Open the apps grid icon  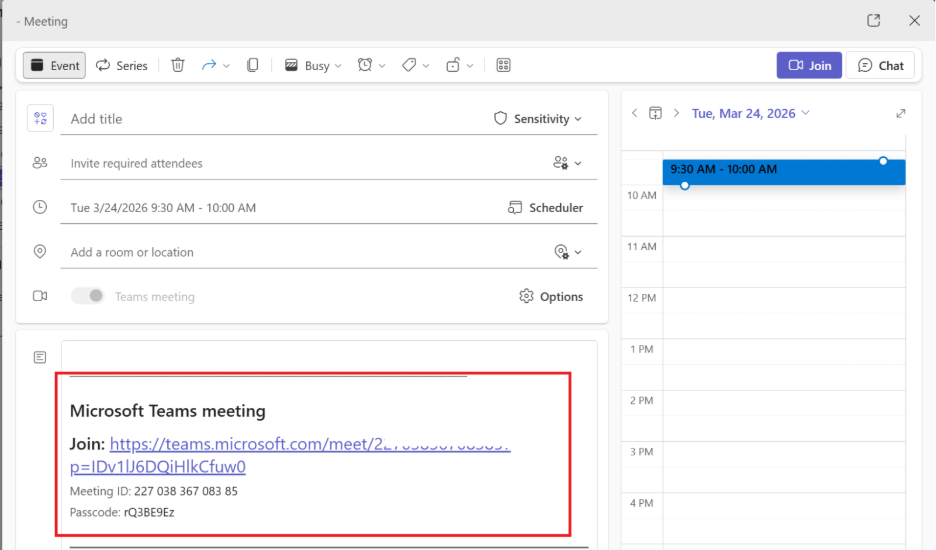coord(503,65)
